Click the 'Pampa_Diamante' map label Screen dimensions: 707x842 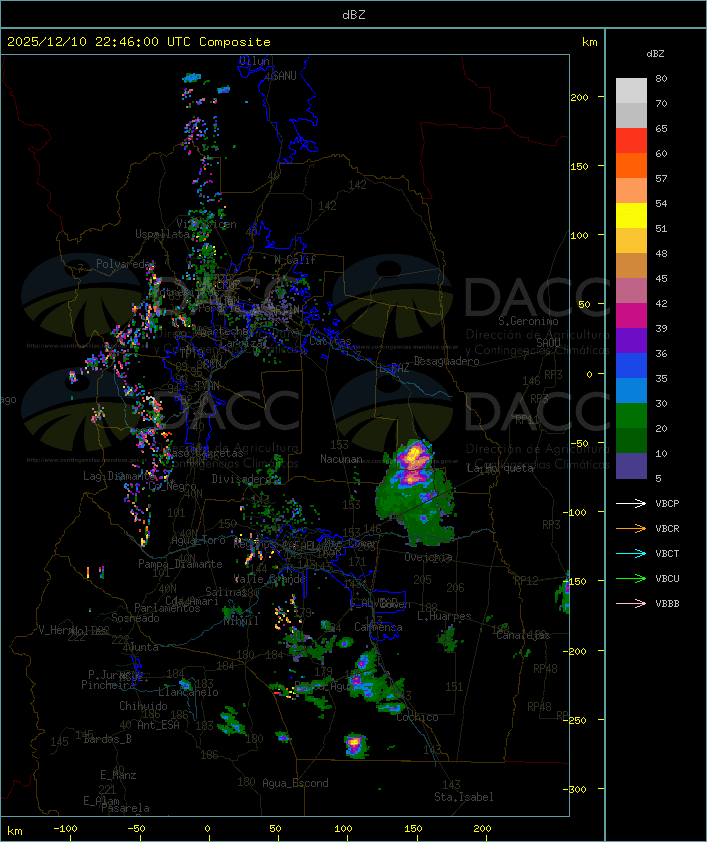pyautogui.click(x=180, y=564)
